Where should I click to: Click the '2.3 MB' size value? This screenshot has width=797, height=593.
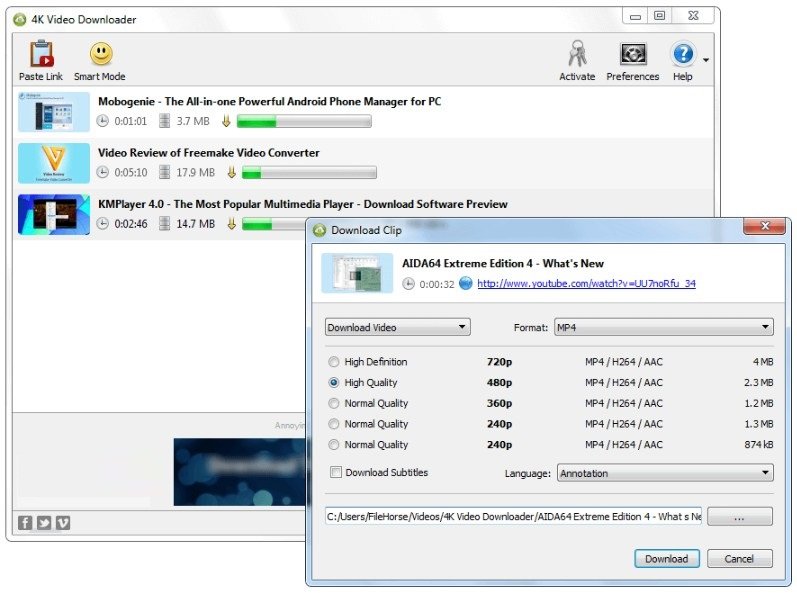(759, 382)
